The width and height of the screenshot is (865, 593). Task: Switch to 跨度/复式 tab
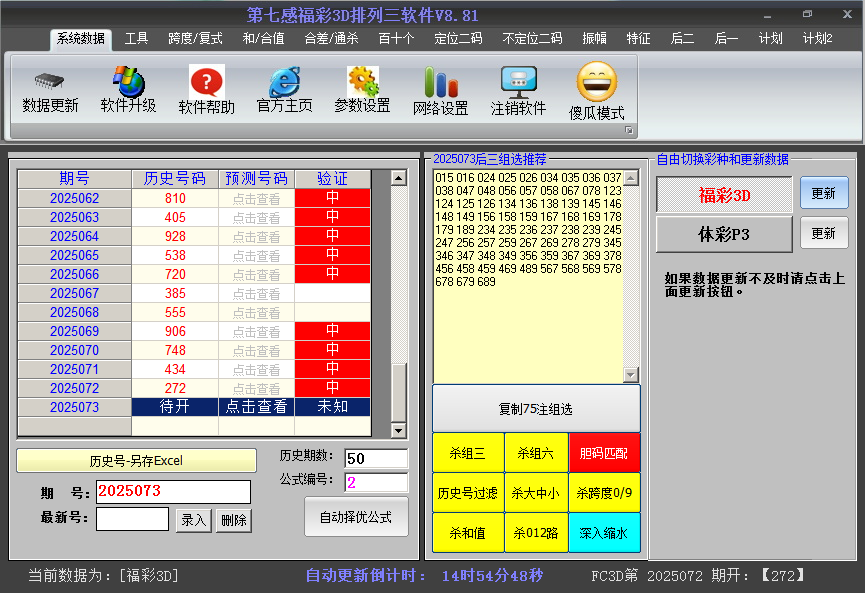click(195, 39)
